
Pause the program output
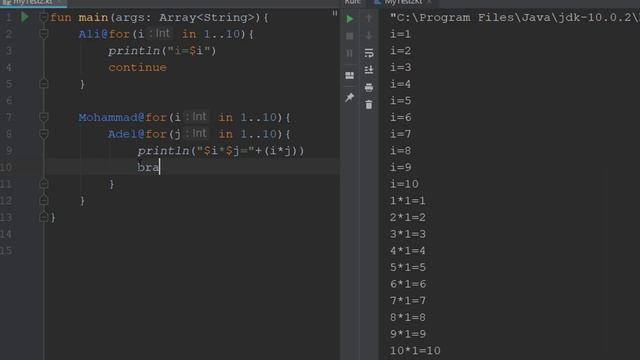pos(350,53)
